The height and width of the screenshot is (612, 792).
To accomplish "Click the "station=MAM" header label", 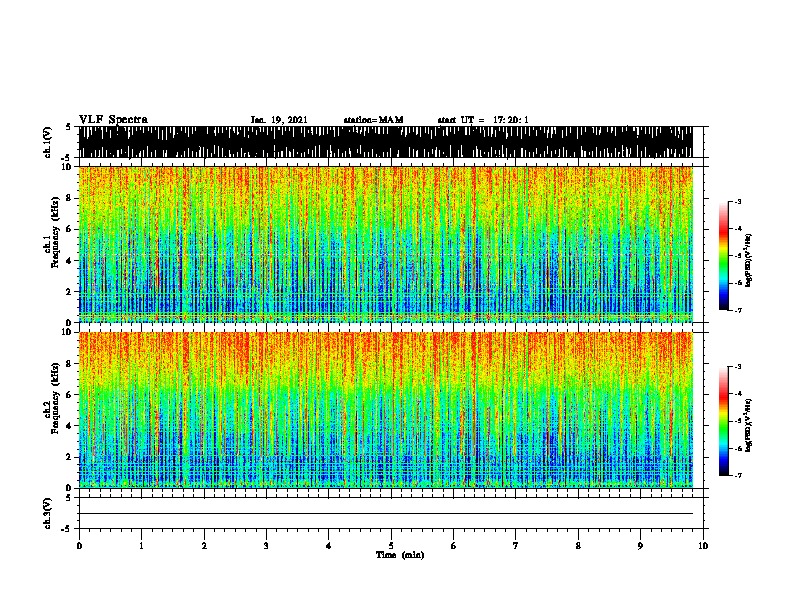I will [373, 120].
